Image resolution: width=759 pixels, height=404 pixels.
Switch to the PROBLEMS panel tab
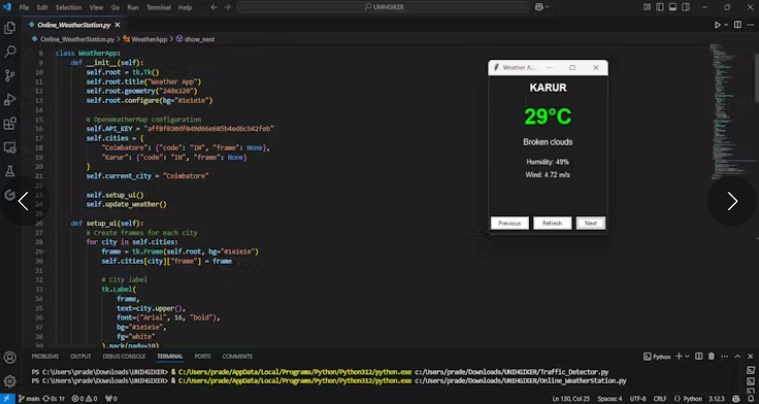tap(45, 356)
